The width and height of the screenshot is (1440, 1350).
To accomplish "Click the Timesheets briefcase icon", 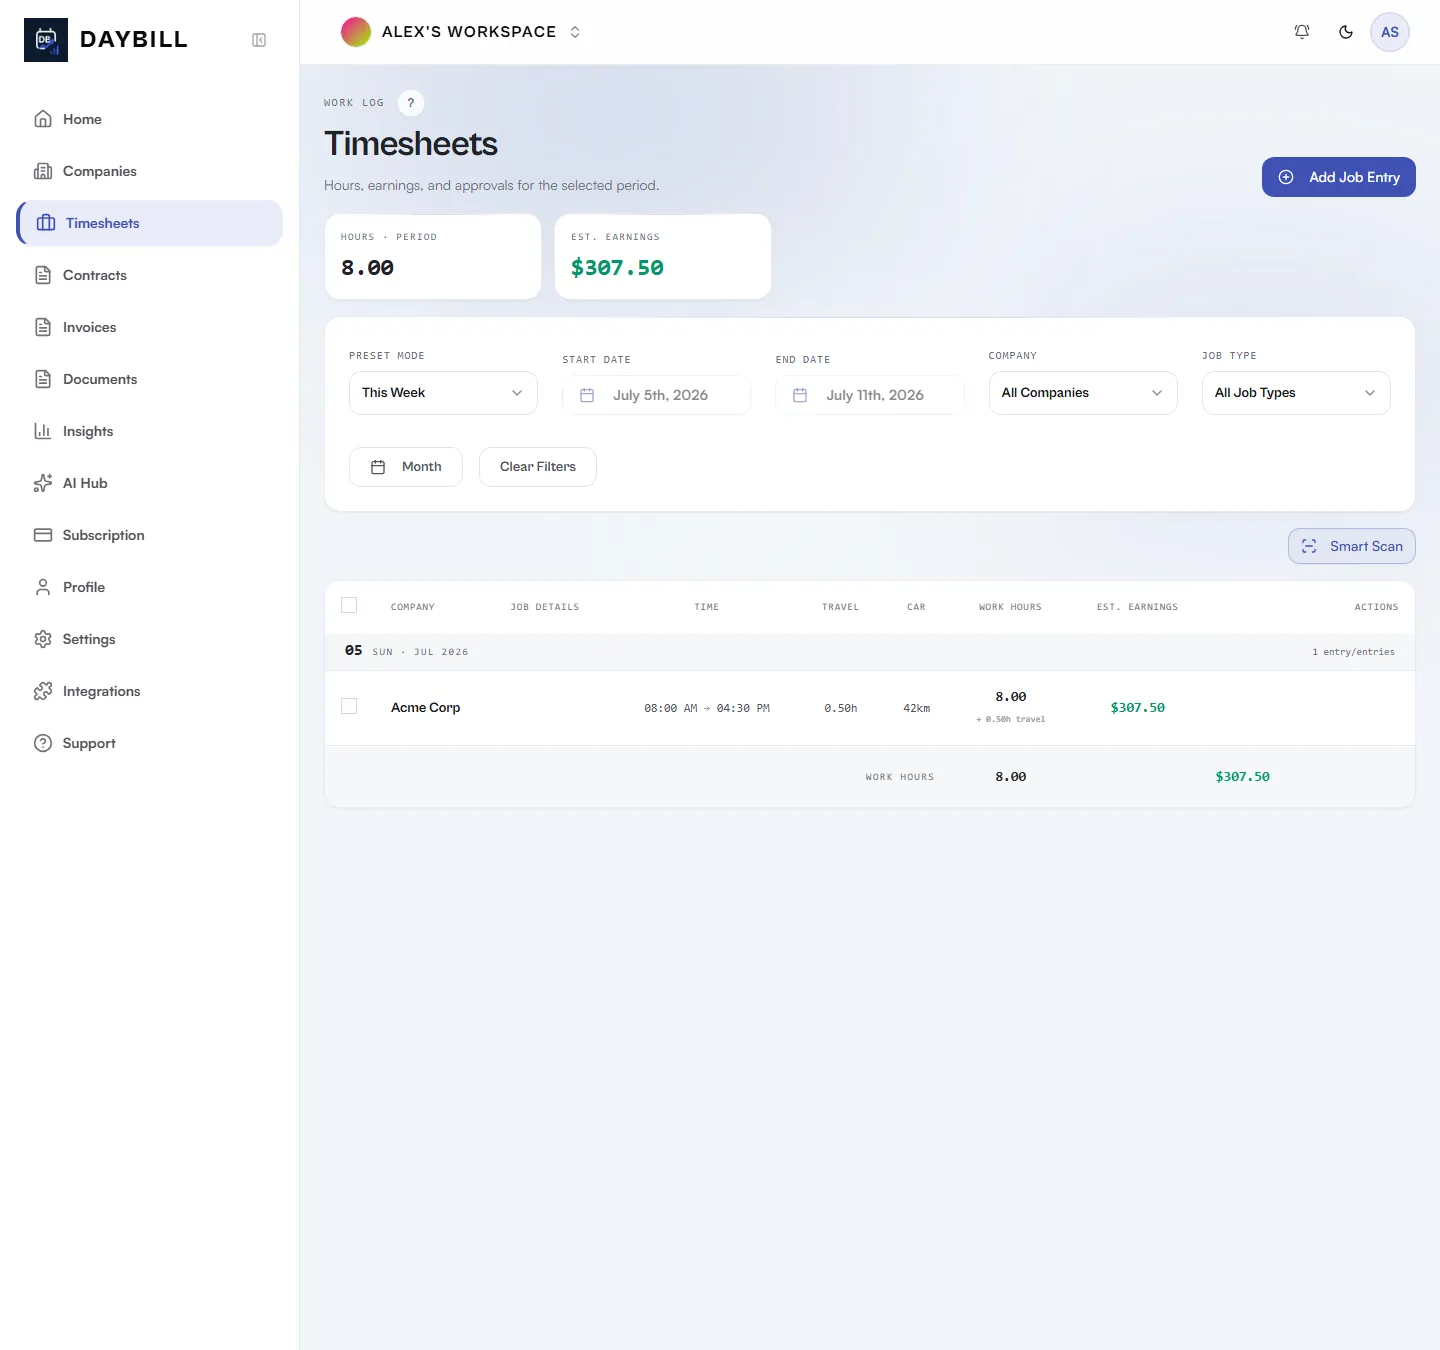I will pyautogui.click(x=46, y=223).
